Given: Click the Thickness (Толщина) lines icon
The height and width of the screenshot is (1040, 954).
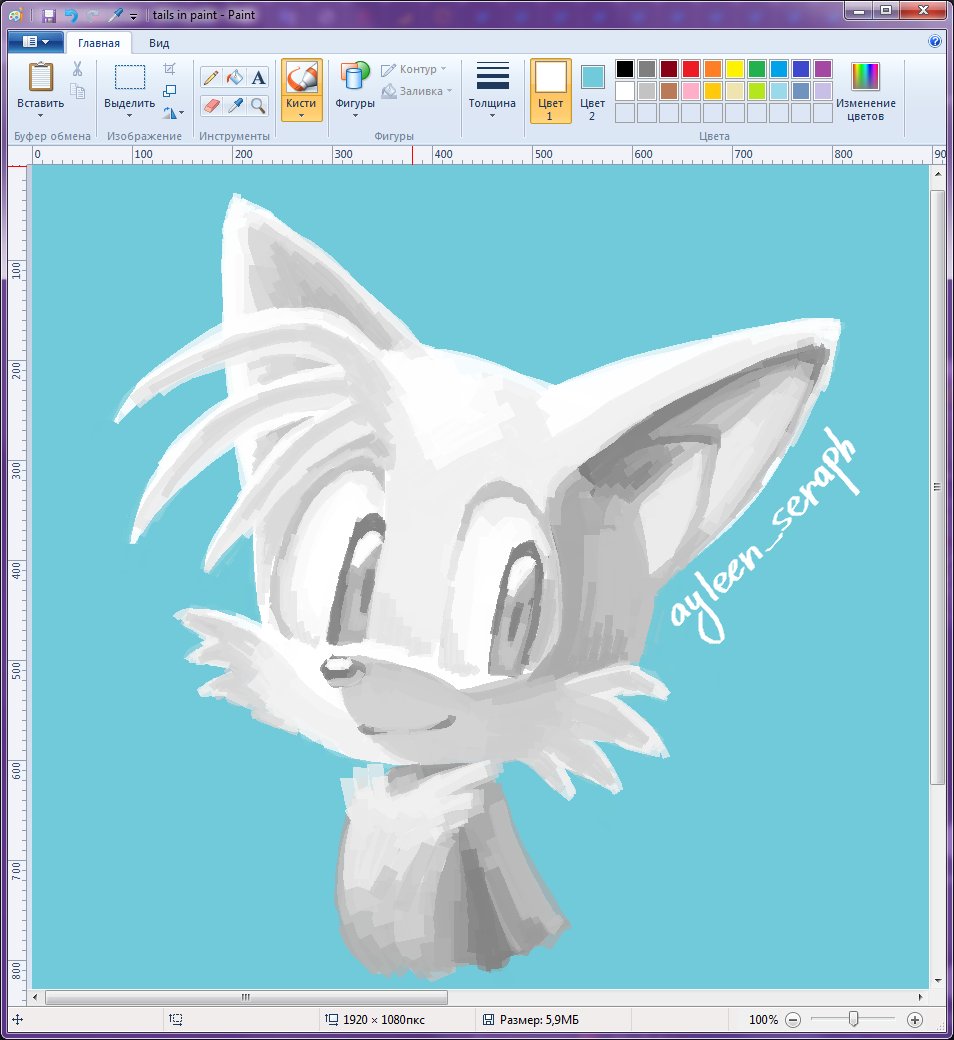Looking at the screenshot, I should tap(492, 76).
